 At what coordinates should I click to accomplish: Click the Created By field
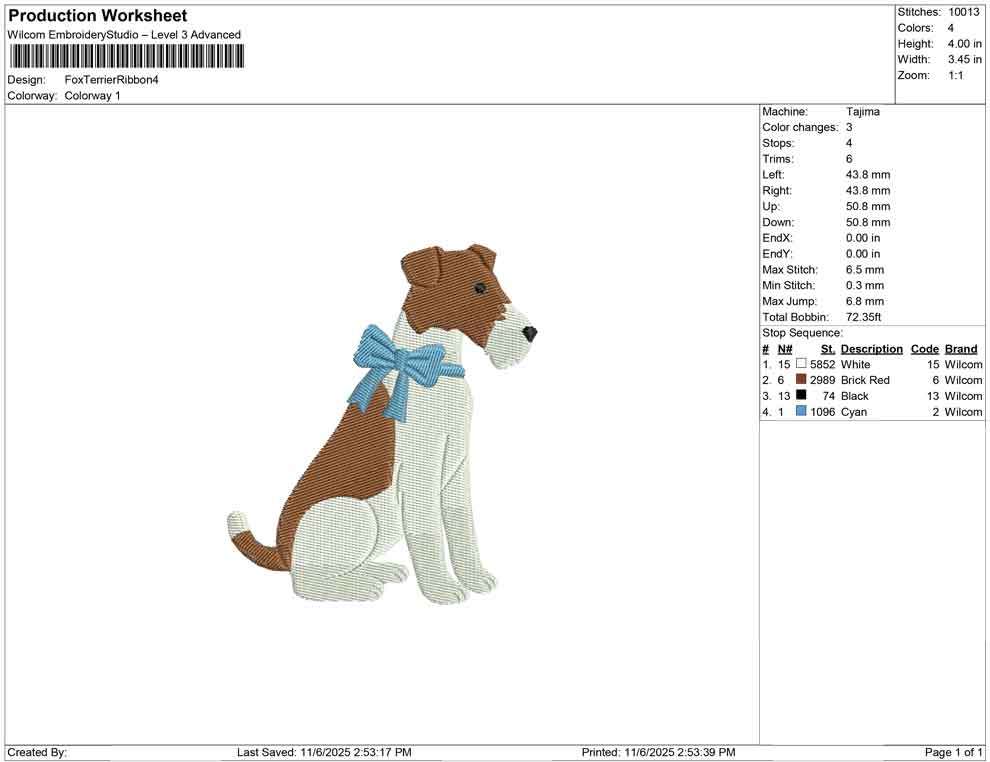coord(37,751)
